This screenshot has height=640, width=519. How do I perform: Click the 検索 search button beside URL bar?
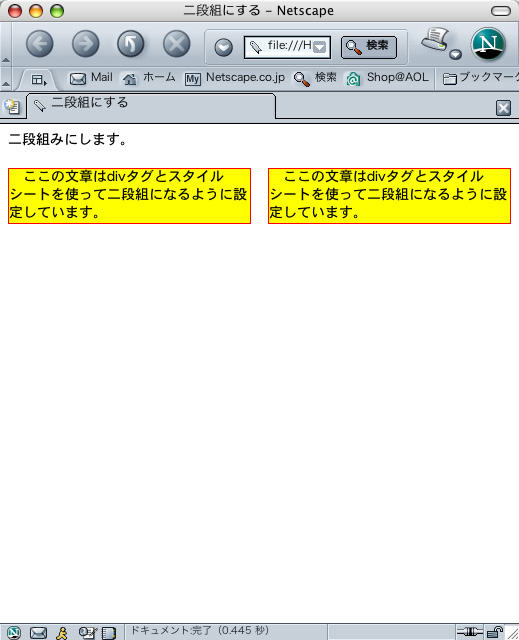(x=369, y=47)
